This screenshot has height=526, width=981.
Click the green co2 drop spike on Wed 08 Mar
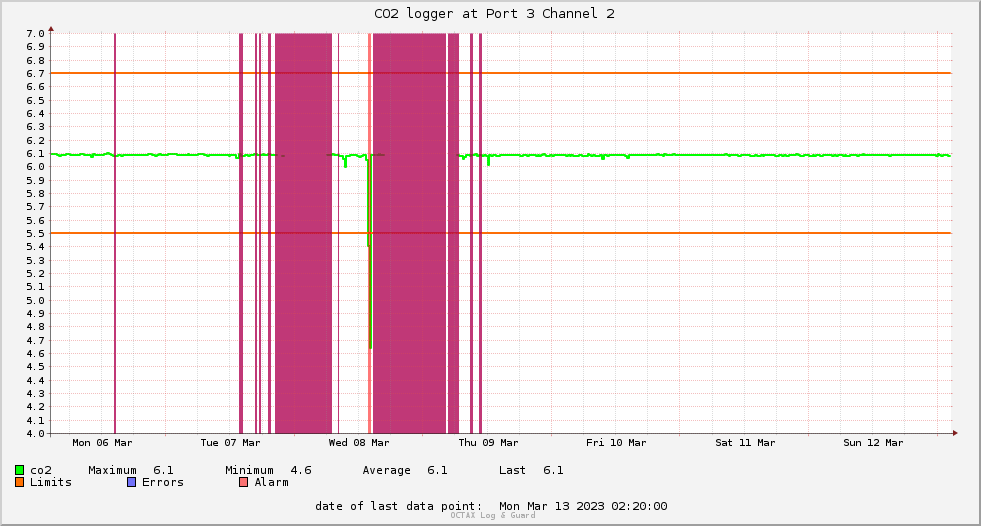370,250
